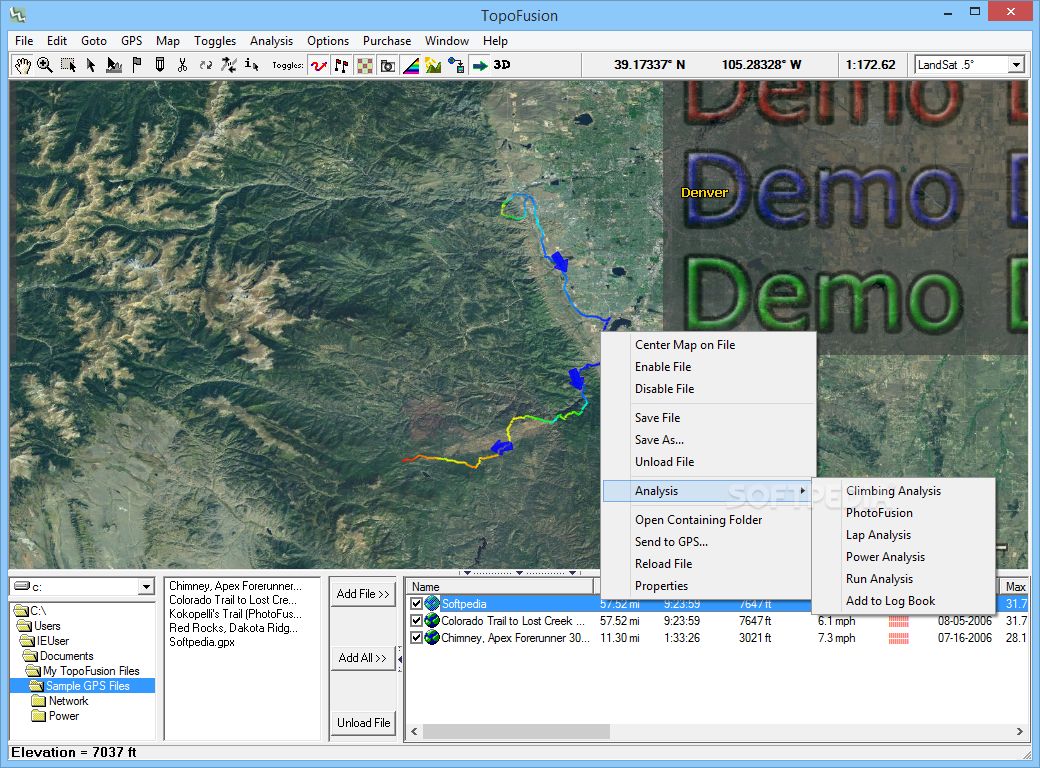Click the Add File >> button

pyautogui.click(x=363, y=594)
